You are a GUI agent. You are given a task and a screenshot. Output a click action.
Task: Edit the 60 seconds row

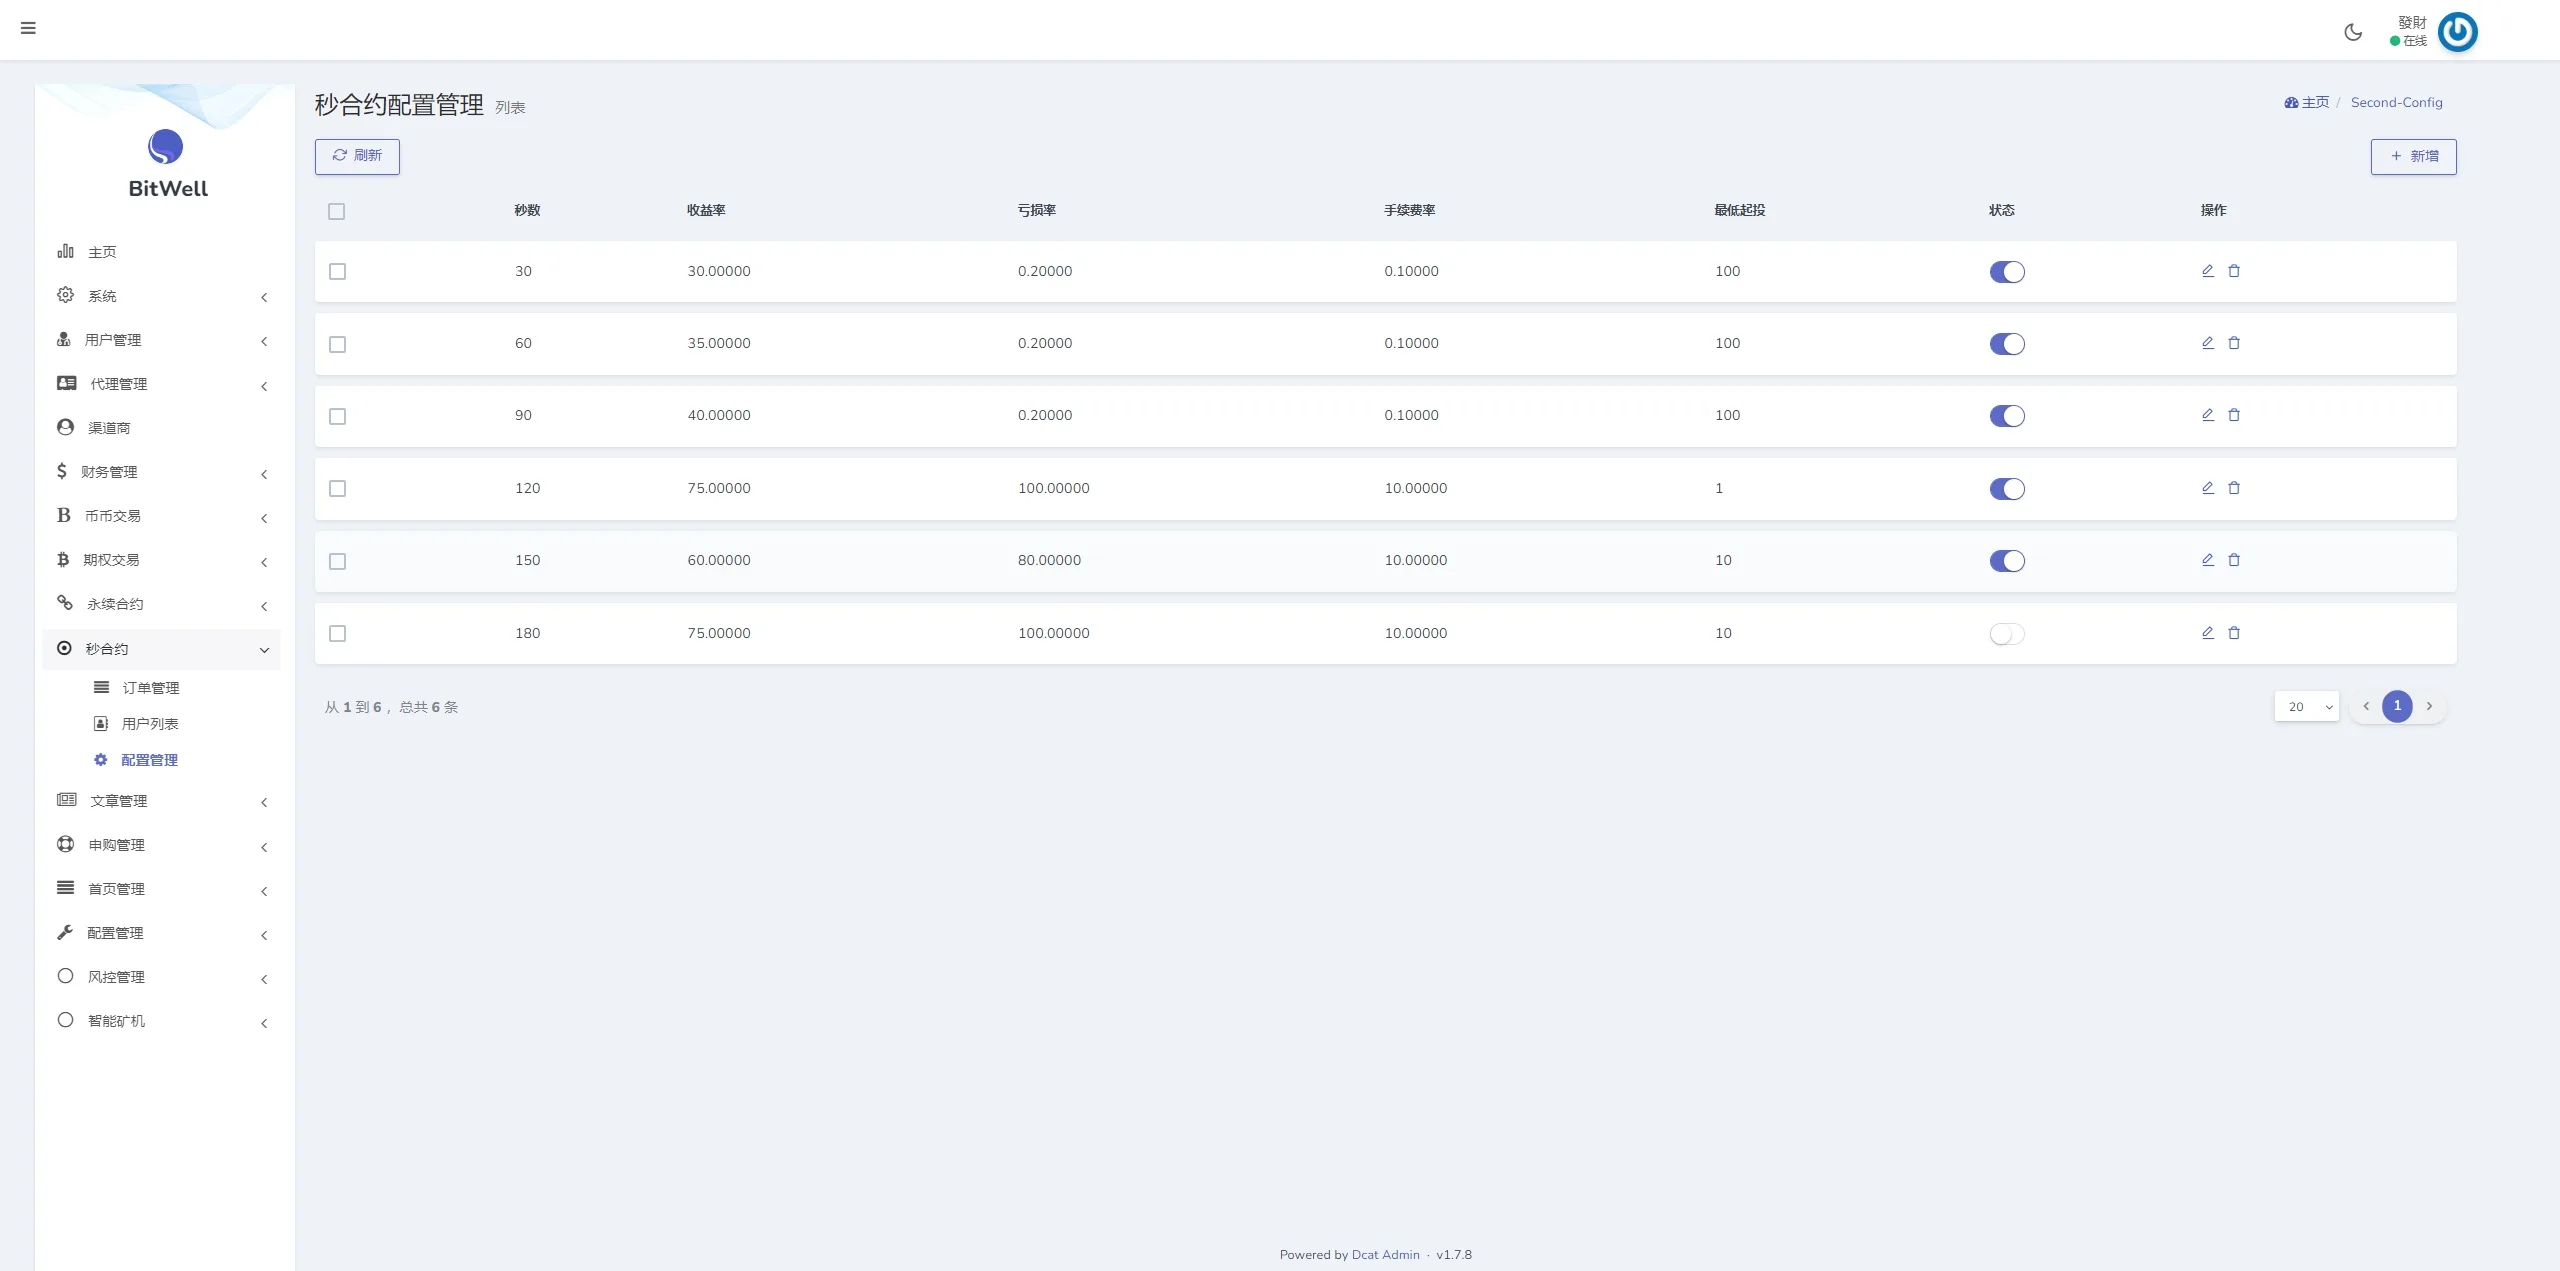coord(2208,343)
